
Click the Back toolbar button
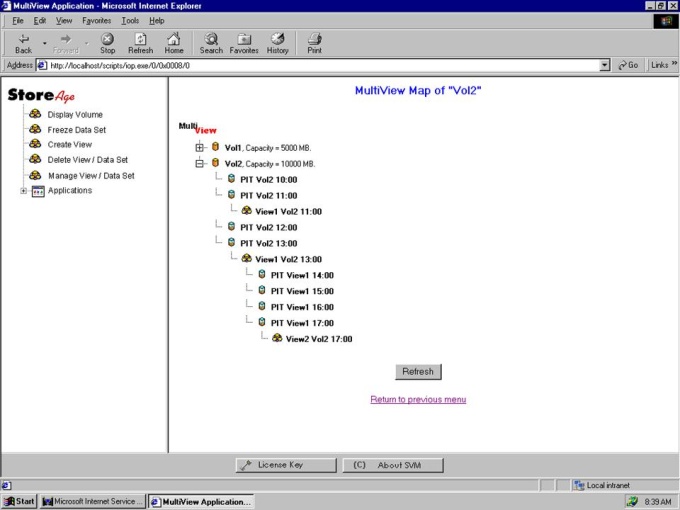click(23, 44)
